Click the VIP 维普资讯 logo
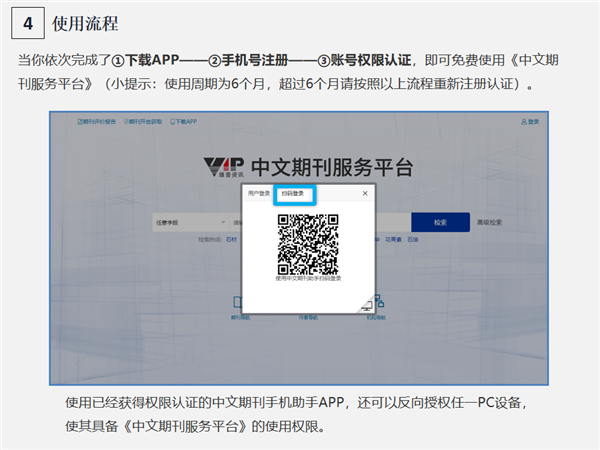The height and width of the screenshot is (450, 600). 224,167
